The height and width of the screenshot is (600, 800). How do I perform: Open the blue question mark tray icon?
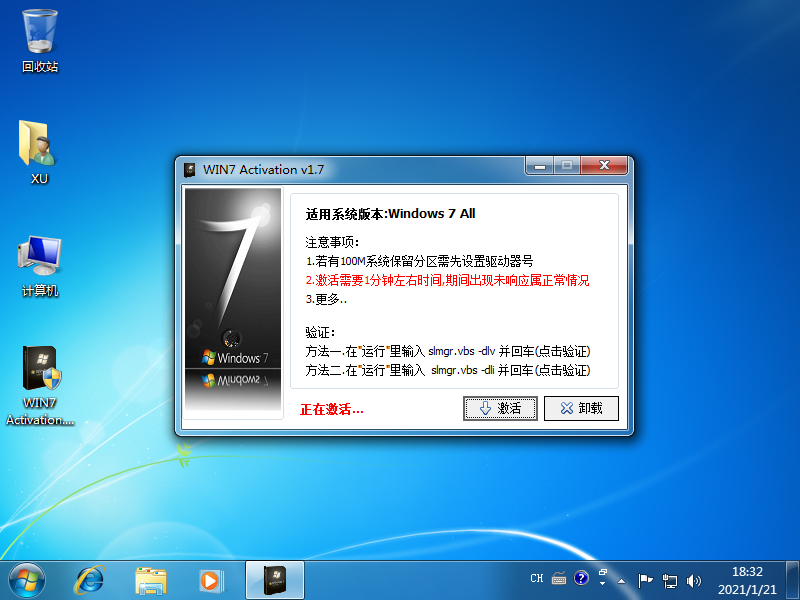(581, 578)
